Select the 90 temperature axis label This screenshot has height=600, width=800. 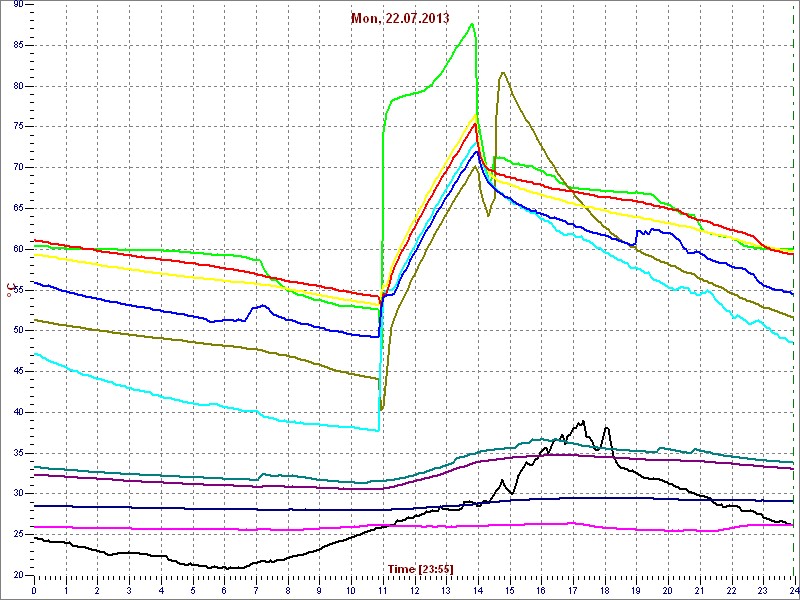click(x=18, y=5)
